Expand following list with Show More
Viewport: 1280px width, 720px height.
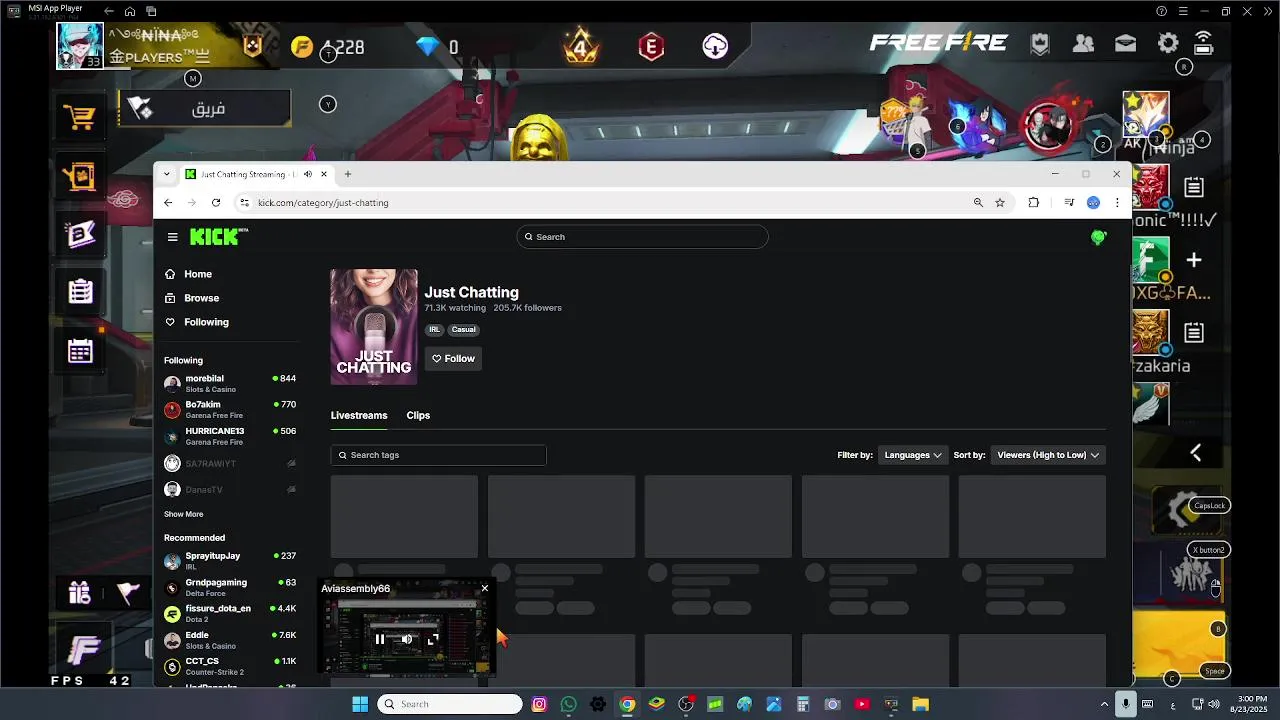(183, 514)
